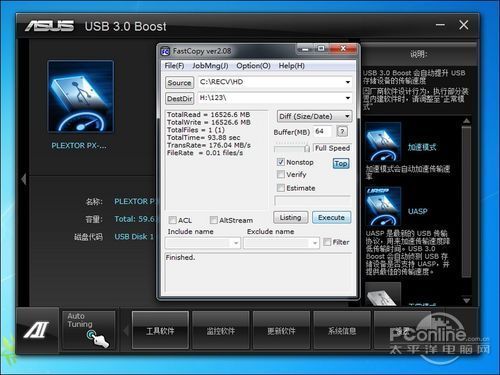500x375 pixels.
Task: Click the Source button
Action: click(x=179, y=83)
